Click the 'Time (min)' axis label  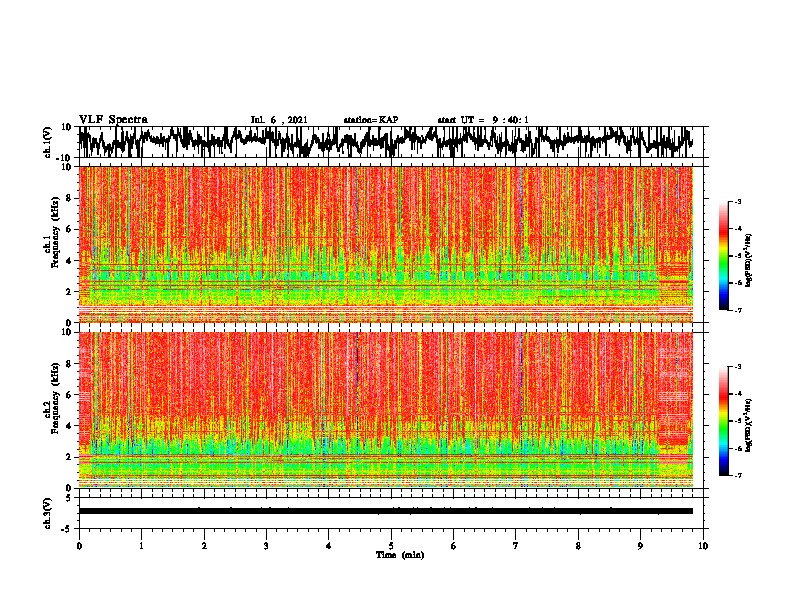pos(400,555)
